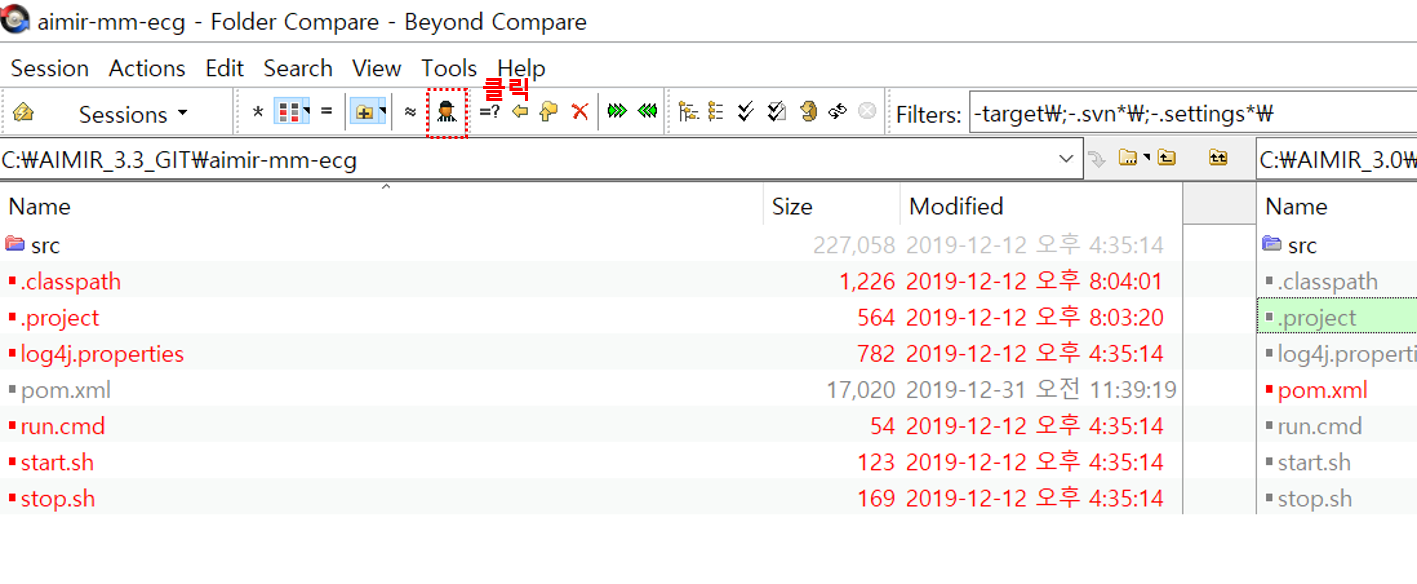1417x584 pixels.
Task: Select the src folder in left pane
Action: click(x=33, y=245)
